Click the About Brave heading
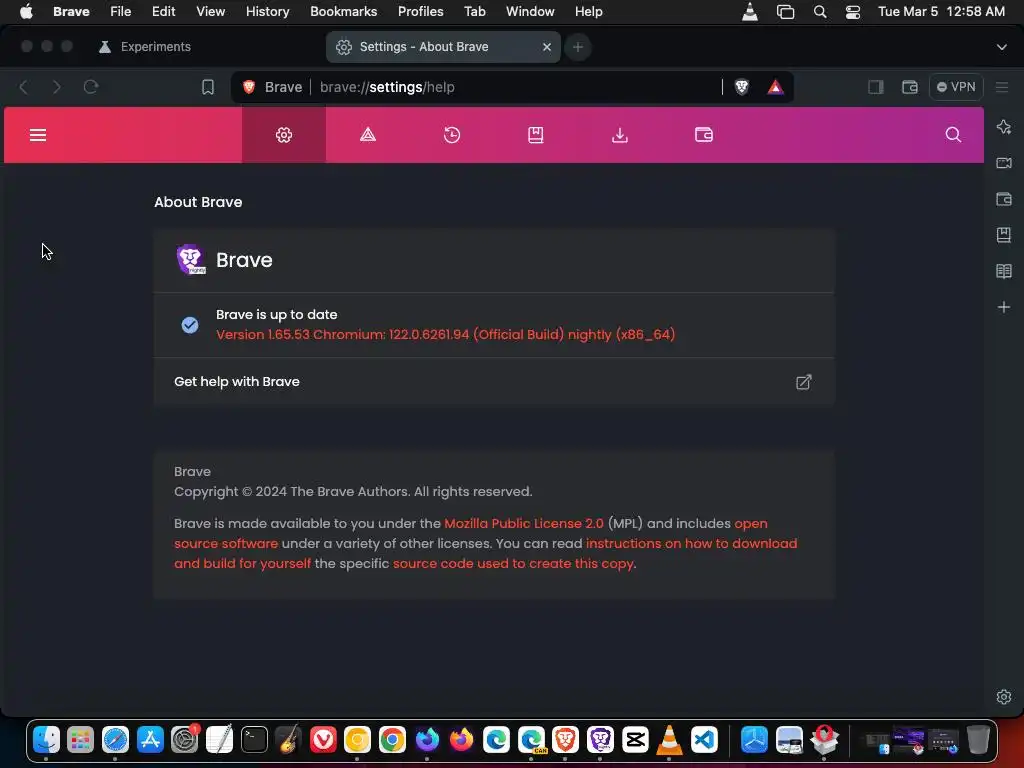Viewport: 1024px width, 768px height. [198, 202]
